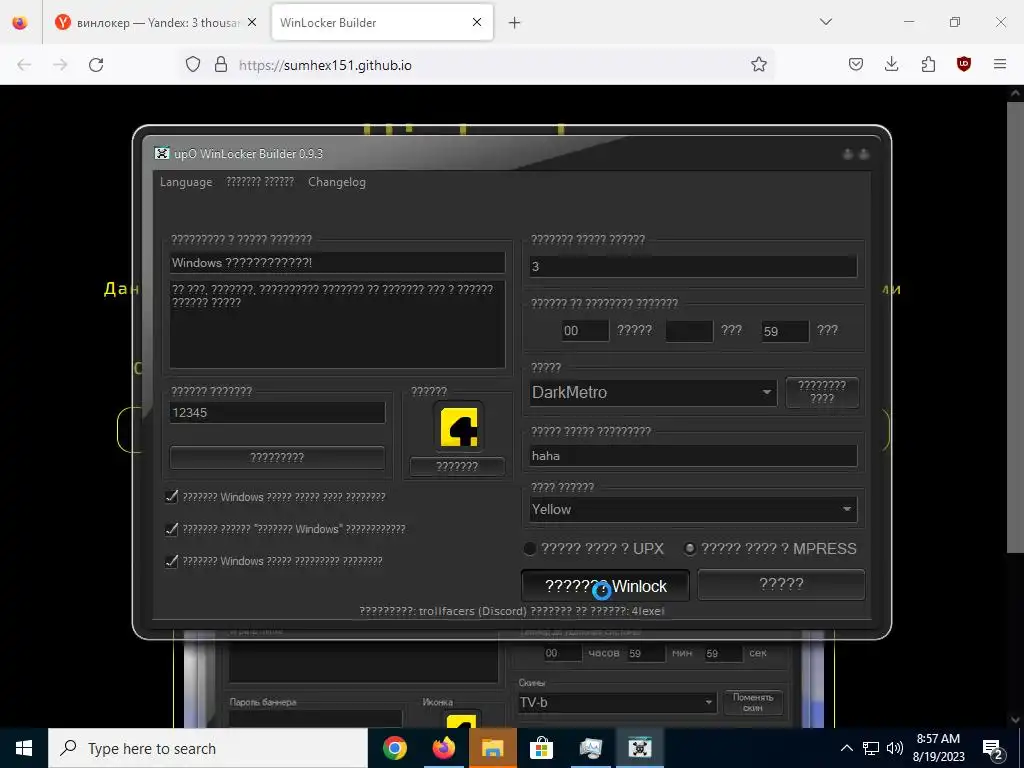This screenshot has width=1024, height=768.
Task: Reload the current page
Action: click(x=96, y=65)
